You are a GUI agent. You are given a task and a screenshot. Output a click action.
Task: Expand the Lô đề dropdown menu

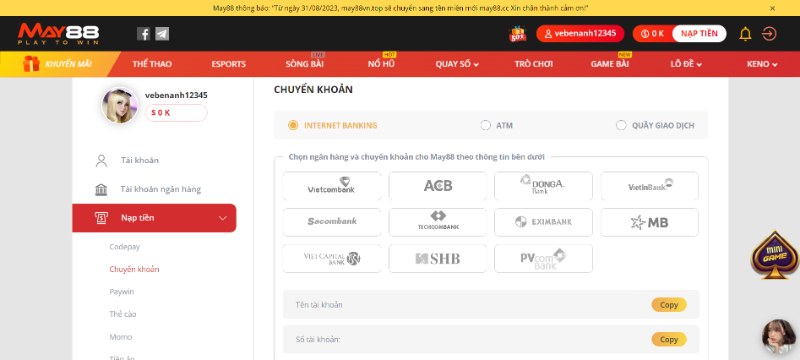(686, 64)
